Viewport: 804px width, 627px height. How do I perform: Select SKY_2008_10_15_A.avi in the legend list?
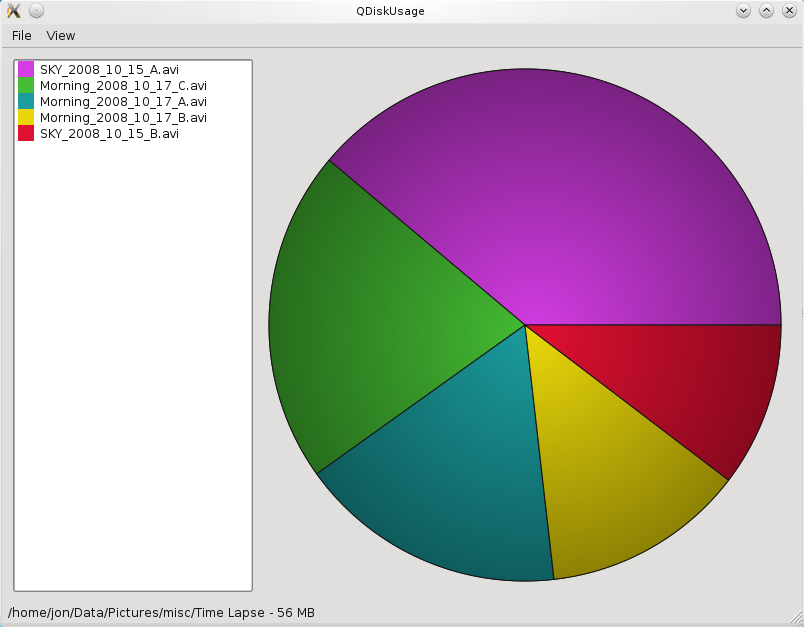click(x=109, y=69)
